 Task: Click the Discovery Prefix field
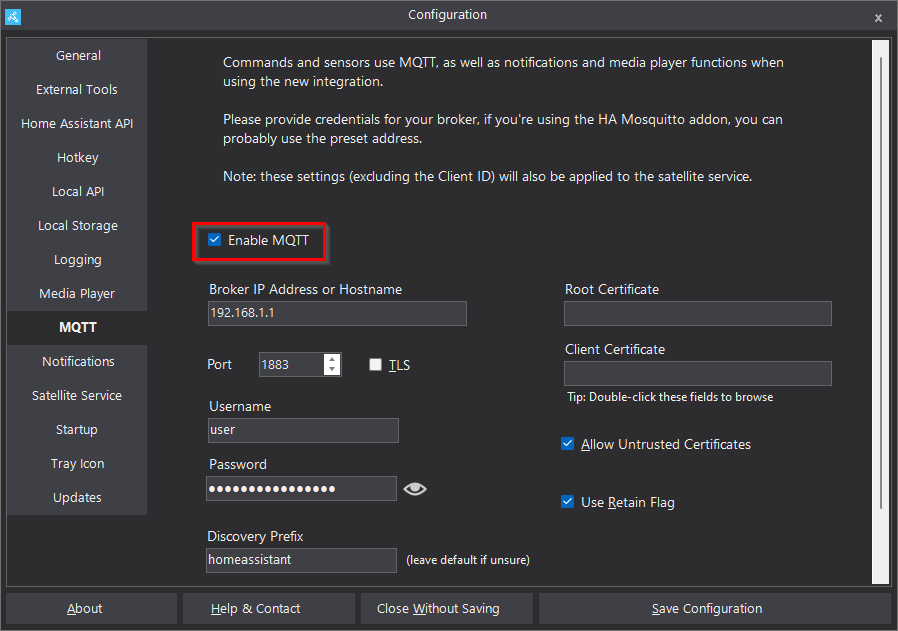(301, 560)
